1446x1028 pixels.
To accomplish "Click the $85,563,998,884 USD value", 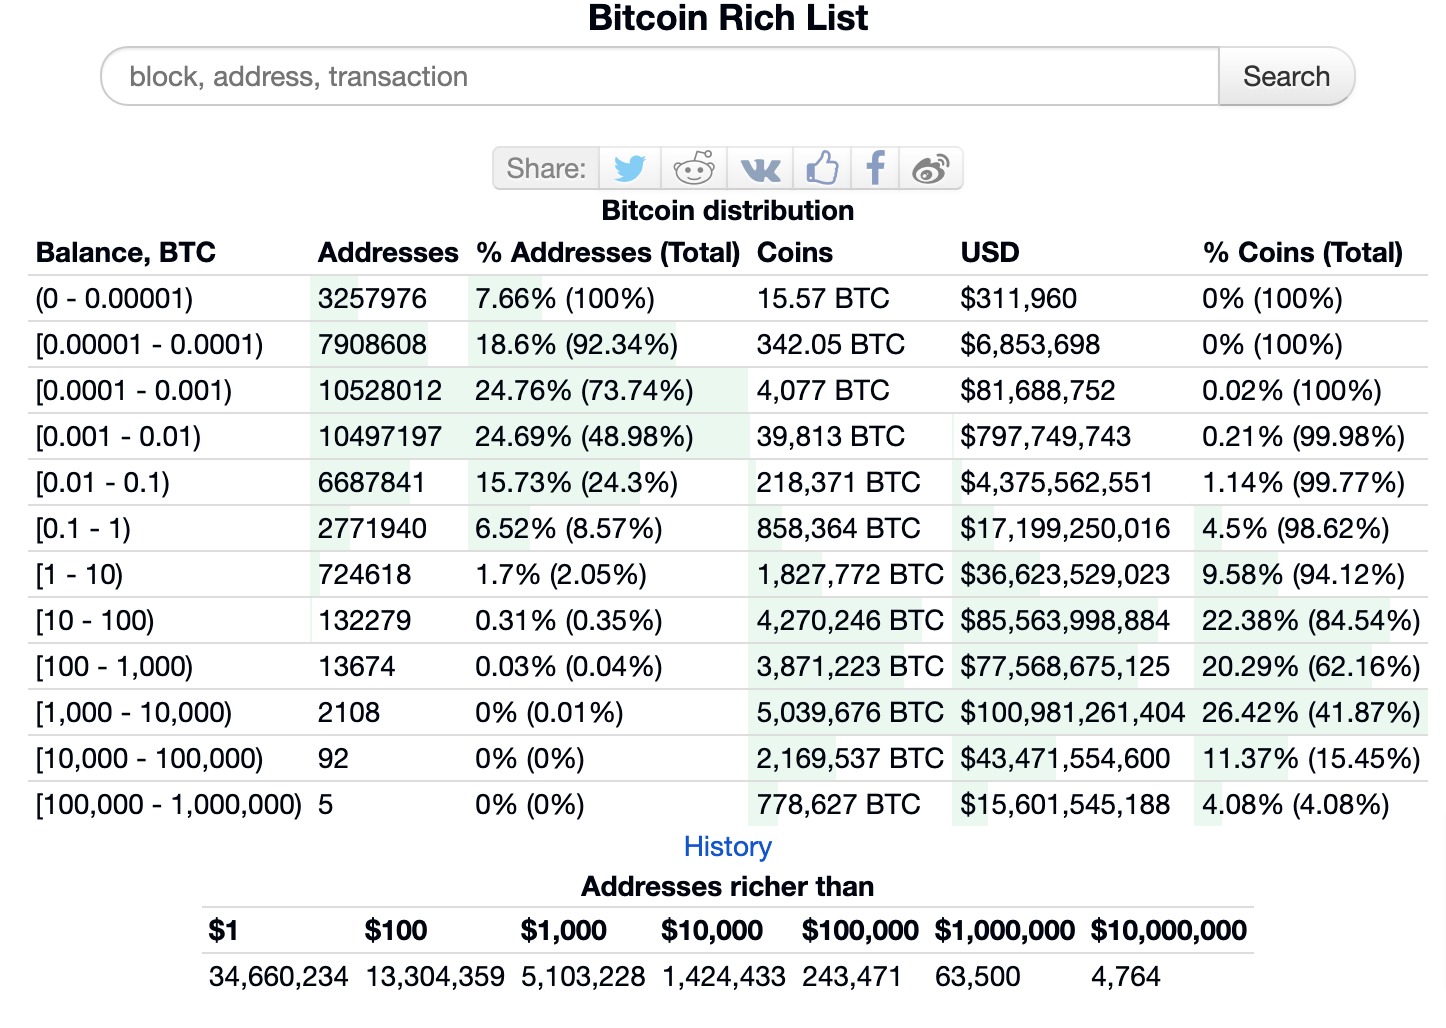I will pyautogui.click(x=1065, y=620).
